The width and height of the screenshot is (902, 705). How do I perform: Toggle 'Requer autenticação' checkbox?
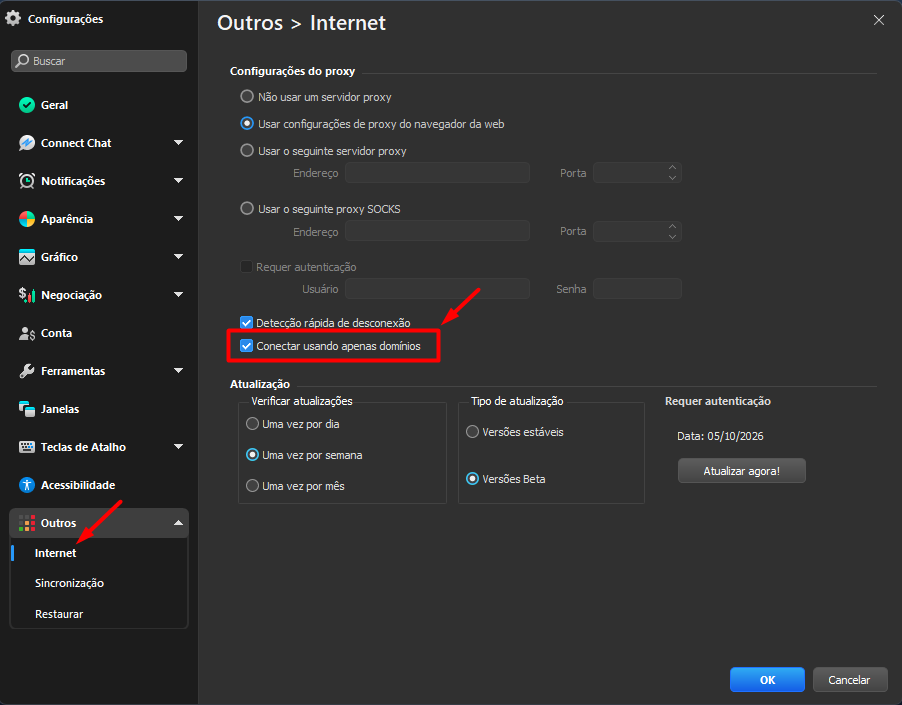[x=246, y=266]
